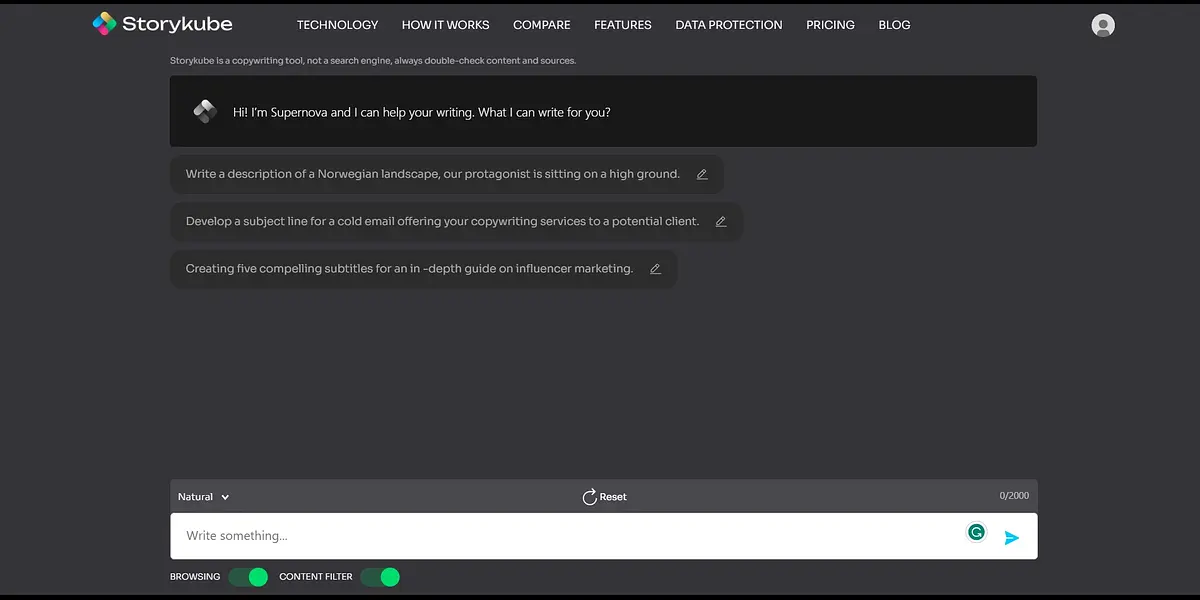Open the Technology menu item
The image size is (1200, 600).
(337, 25)
